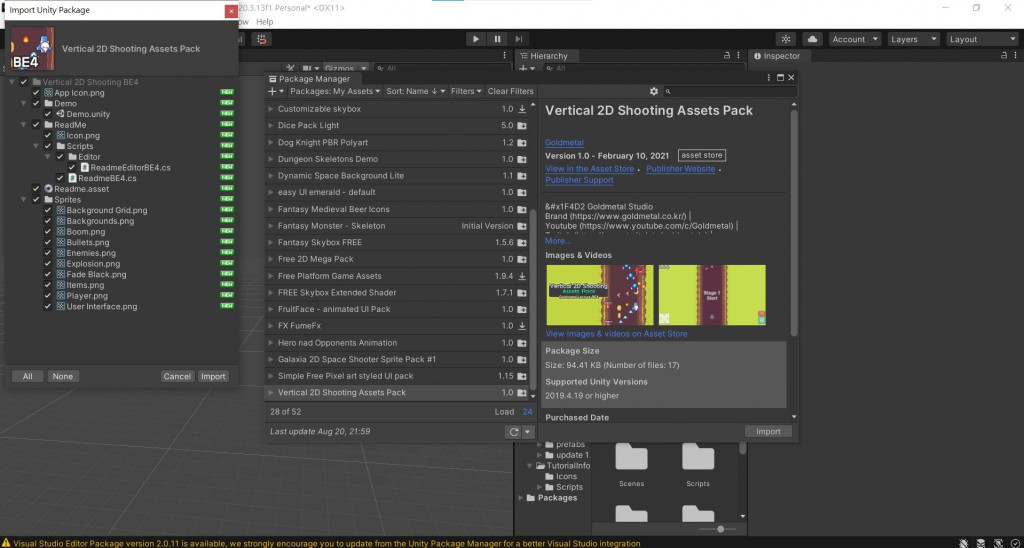Image resolution: width=1024 pixels, height=548 pixels.
Task: Maximize the Package Manager window
Action: tap(780, 78)
